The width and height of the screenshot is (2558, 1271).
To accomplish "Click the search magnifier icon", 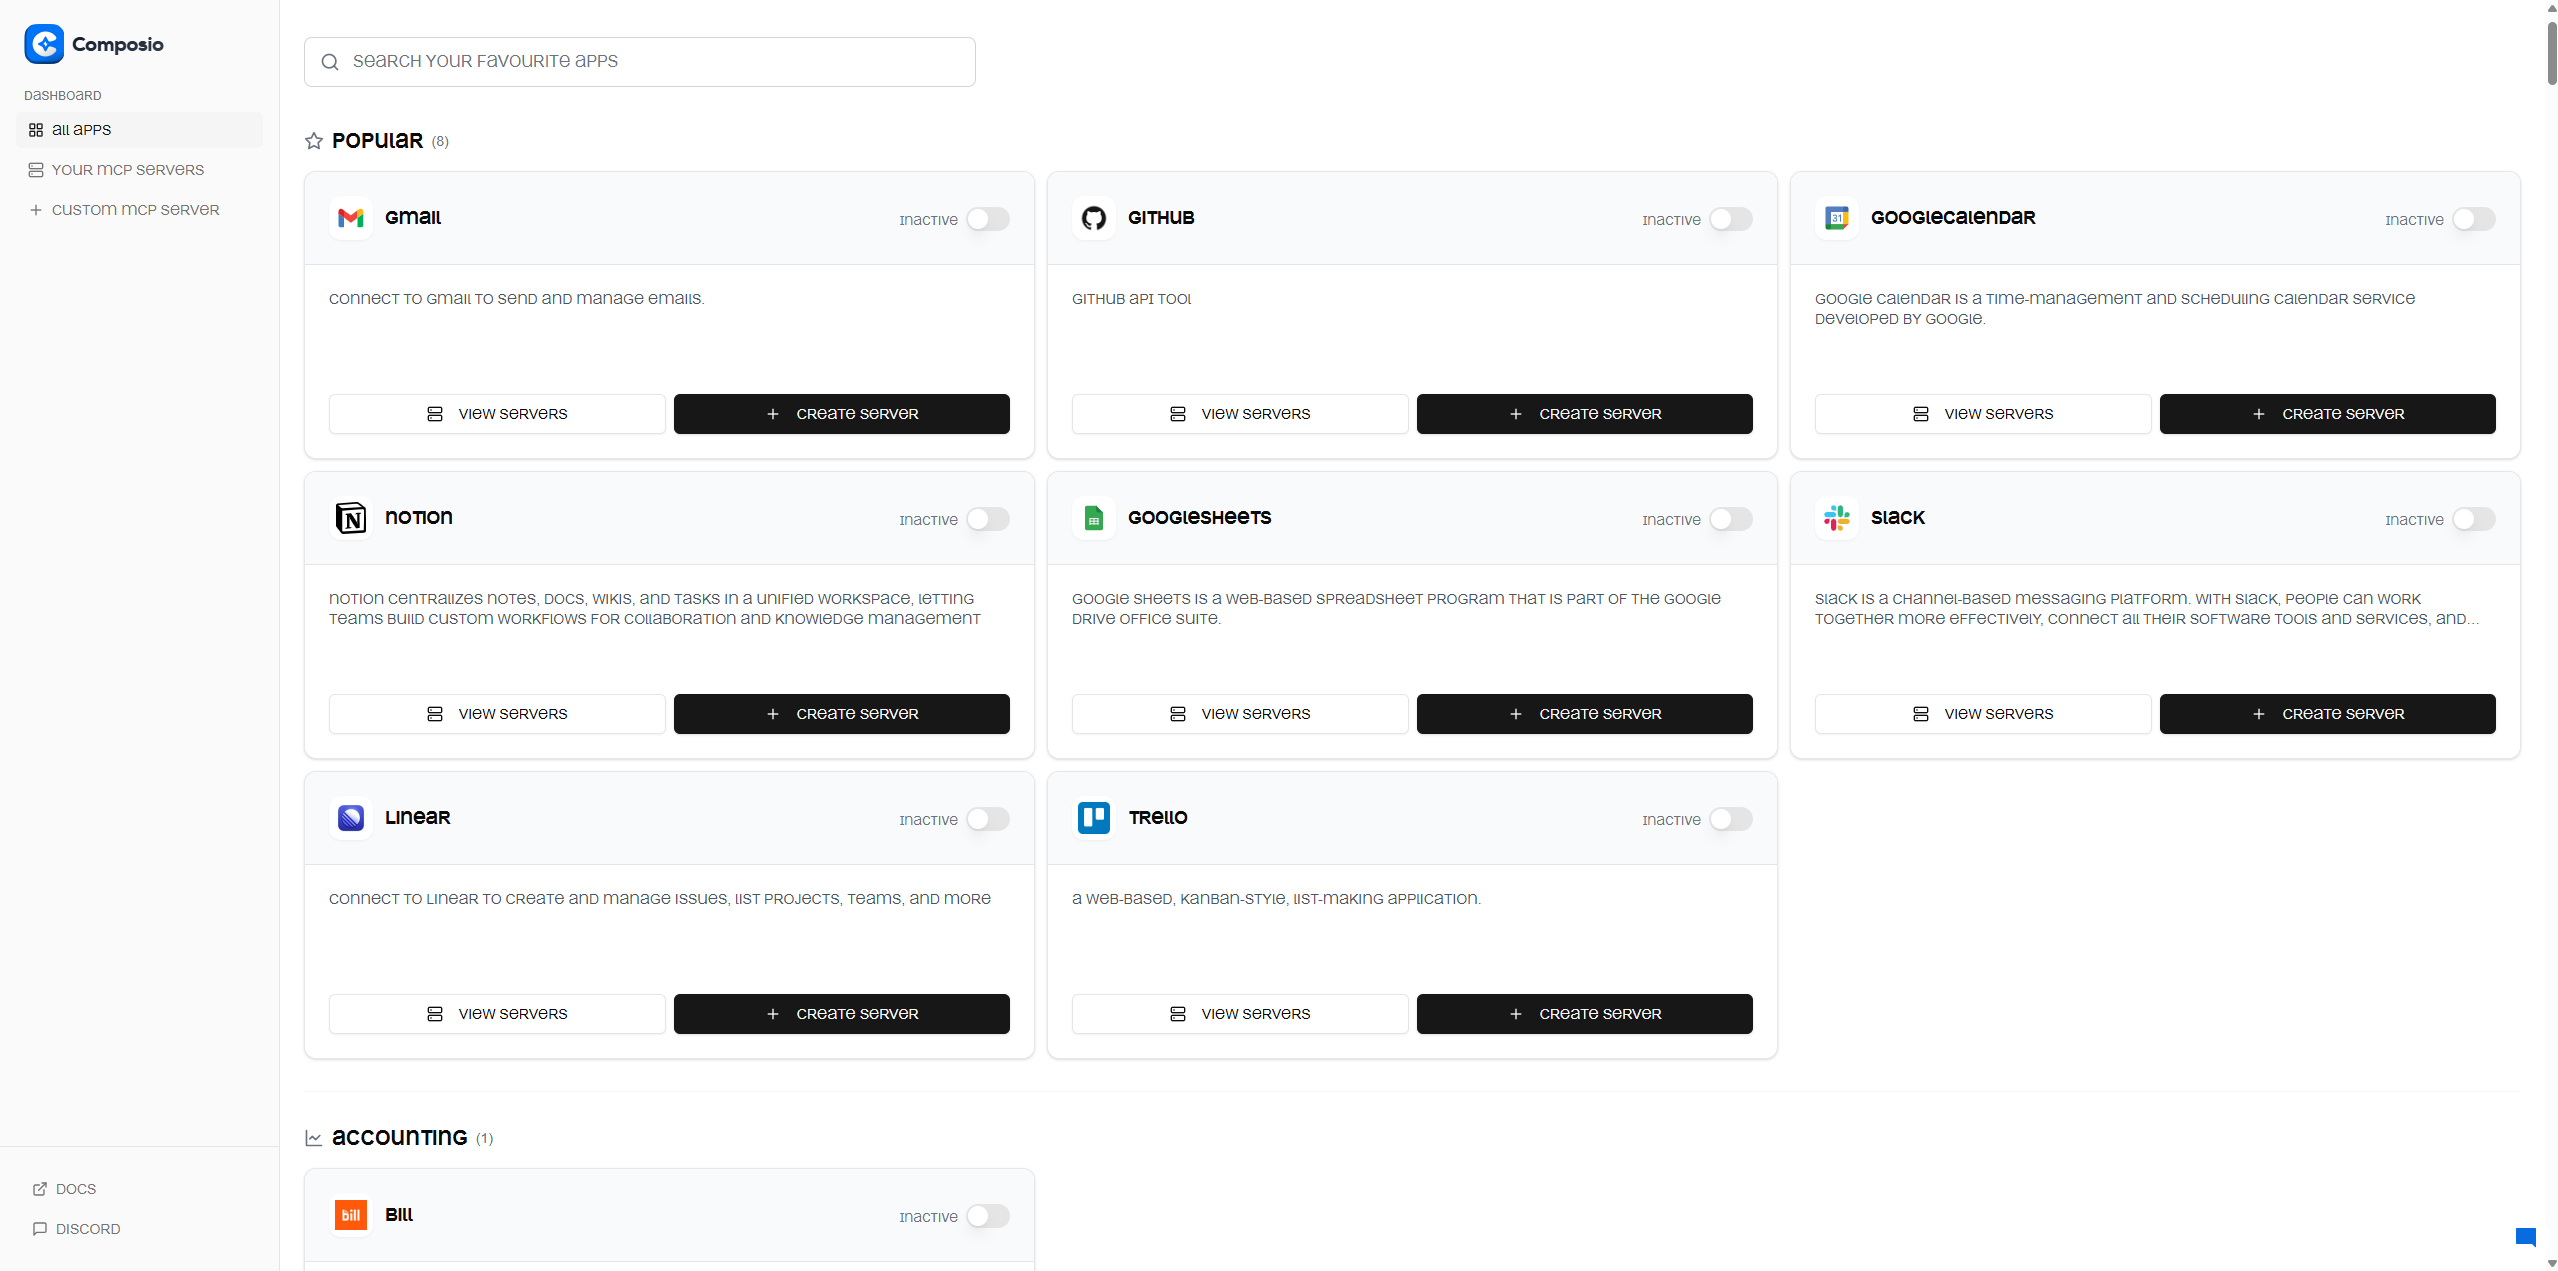I will tap(330, 62).
